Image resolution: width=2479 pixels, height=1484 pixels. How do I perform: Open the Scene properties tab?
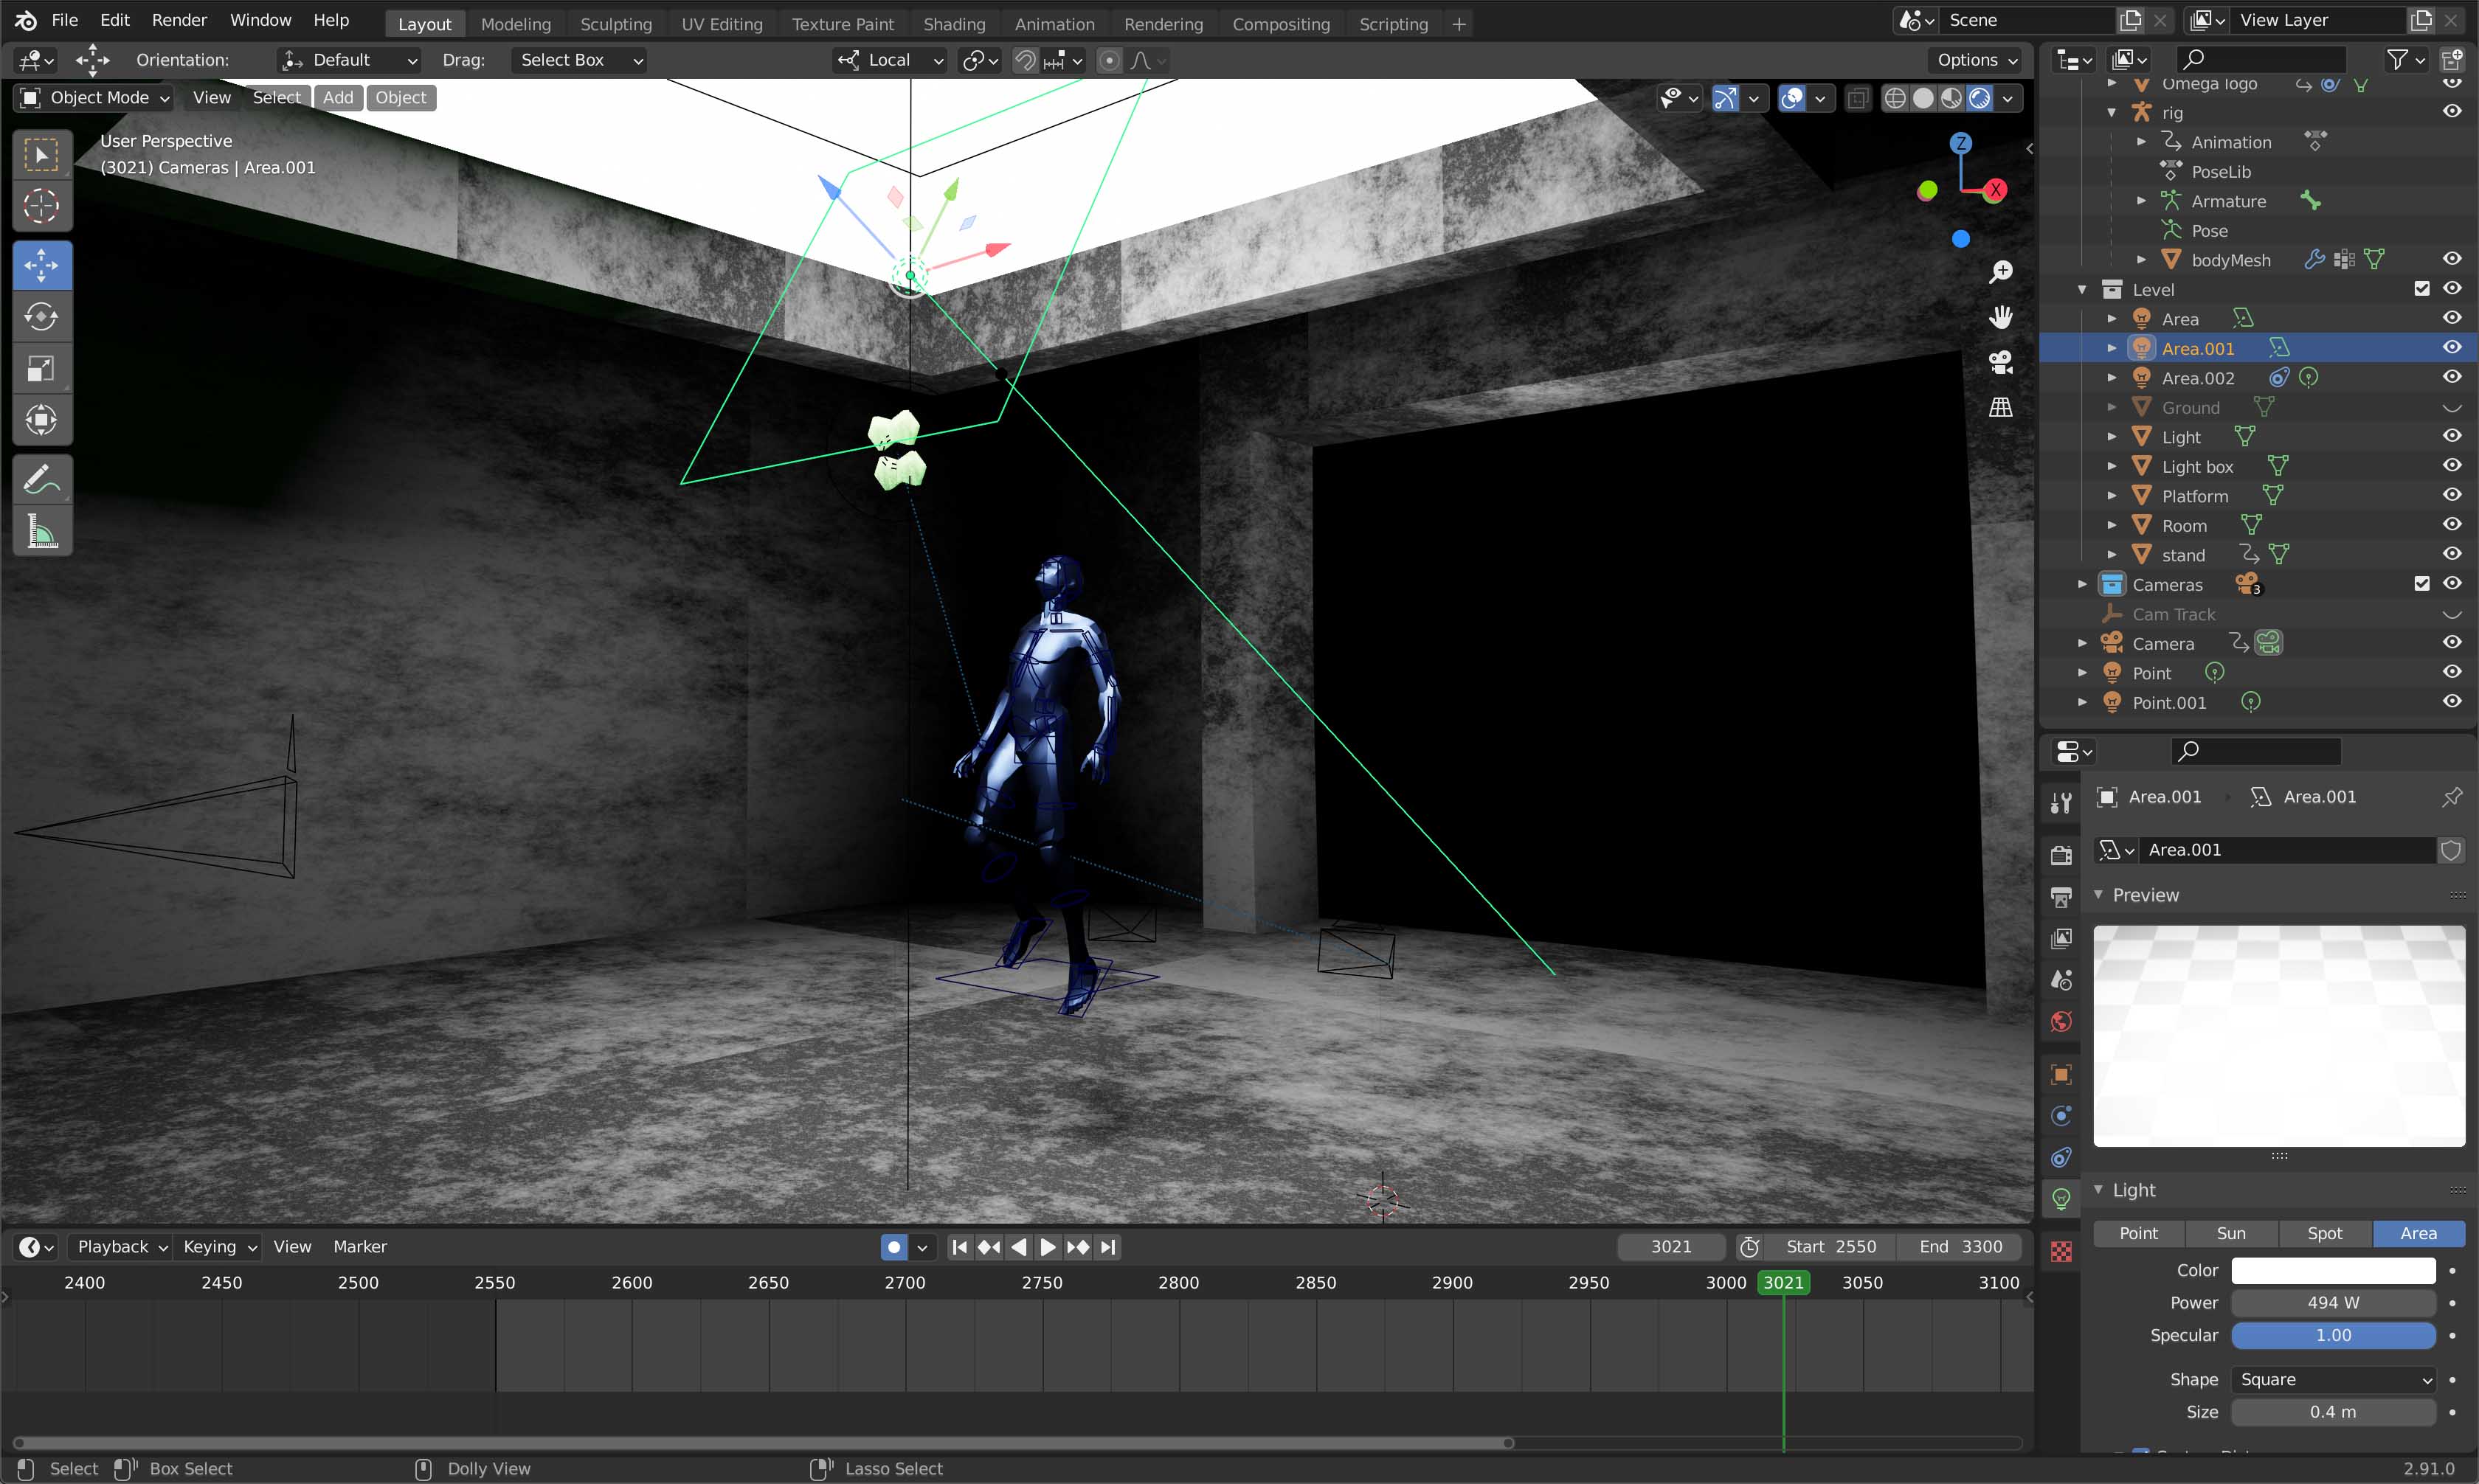point(2061,980)
